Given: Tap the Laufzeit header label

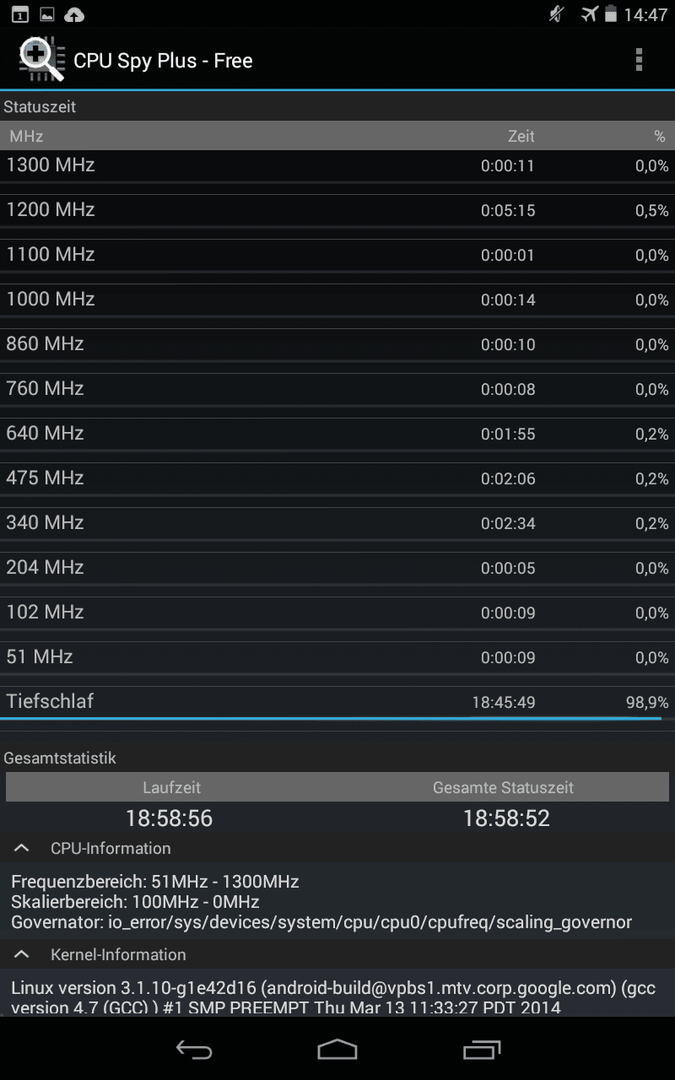Looking at the screenshot, I should (x=172, y=787).
